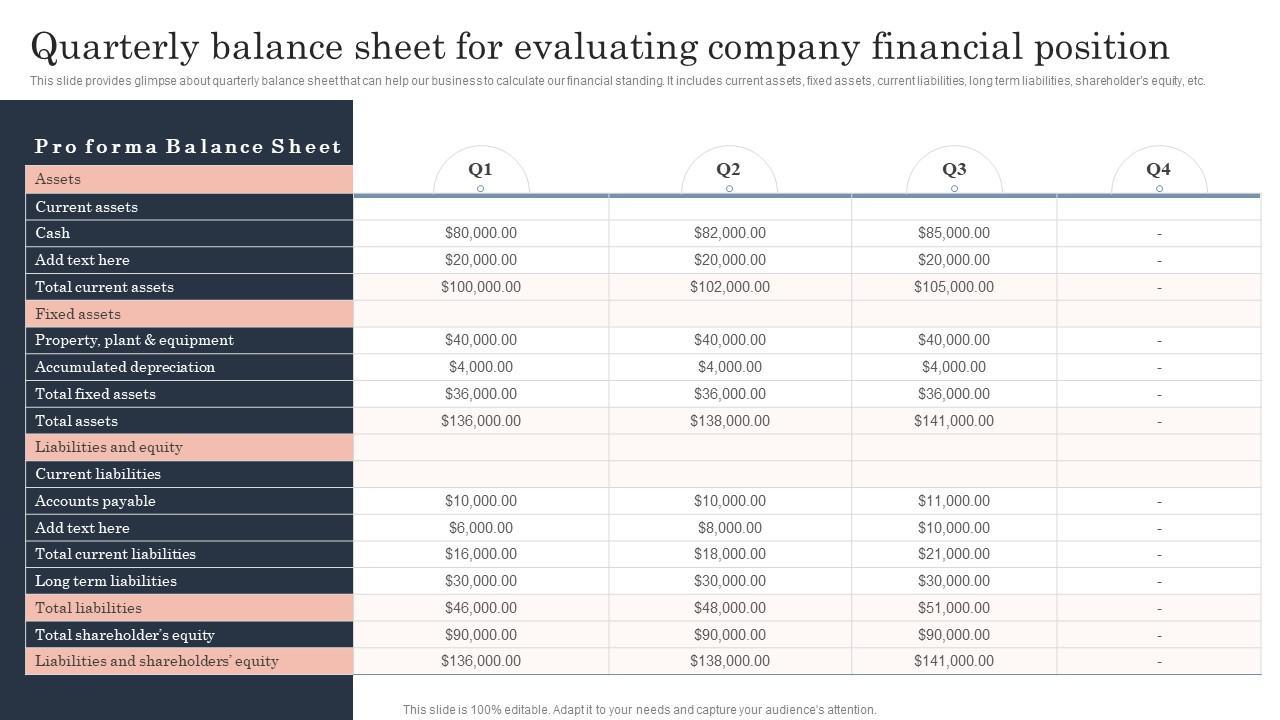1280x720 pixels.
Task: Click the Q2 Accounts payable value
Action: click(x=729, y=501)
